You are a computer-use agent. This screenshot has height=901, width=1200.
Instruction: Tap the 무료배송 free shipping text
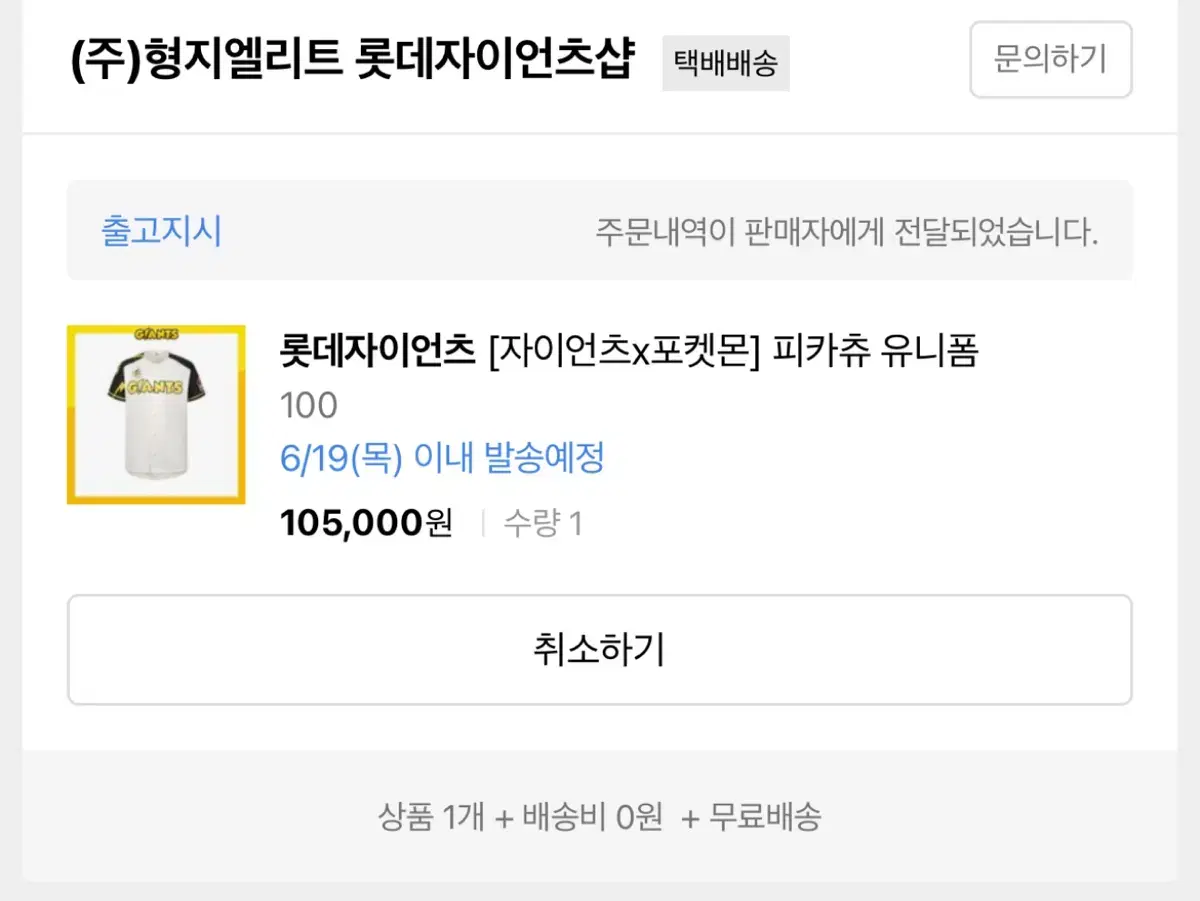pyautogui.click(x=765, y=818)
